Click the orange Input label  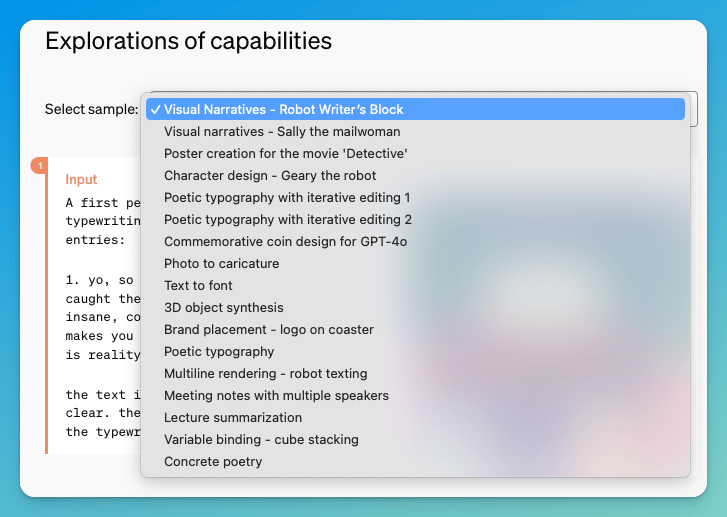coord(81,179)
